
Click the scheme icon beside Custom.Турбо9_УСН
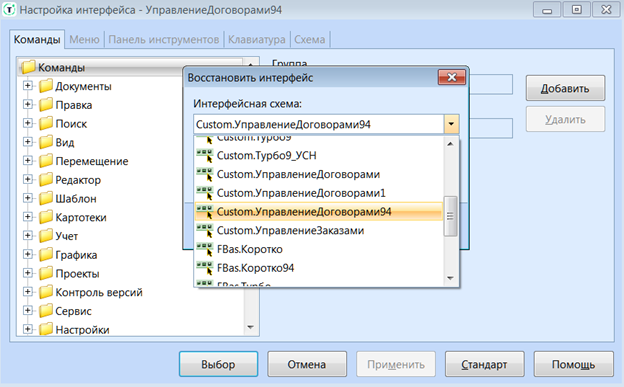click(x=205, y=155)
